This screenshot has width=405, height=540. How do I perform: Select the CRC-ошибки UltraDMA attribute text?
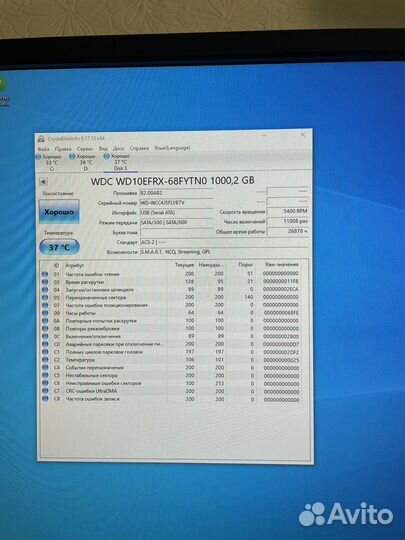click(x=91, y=391)
